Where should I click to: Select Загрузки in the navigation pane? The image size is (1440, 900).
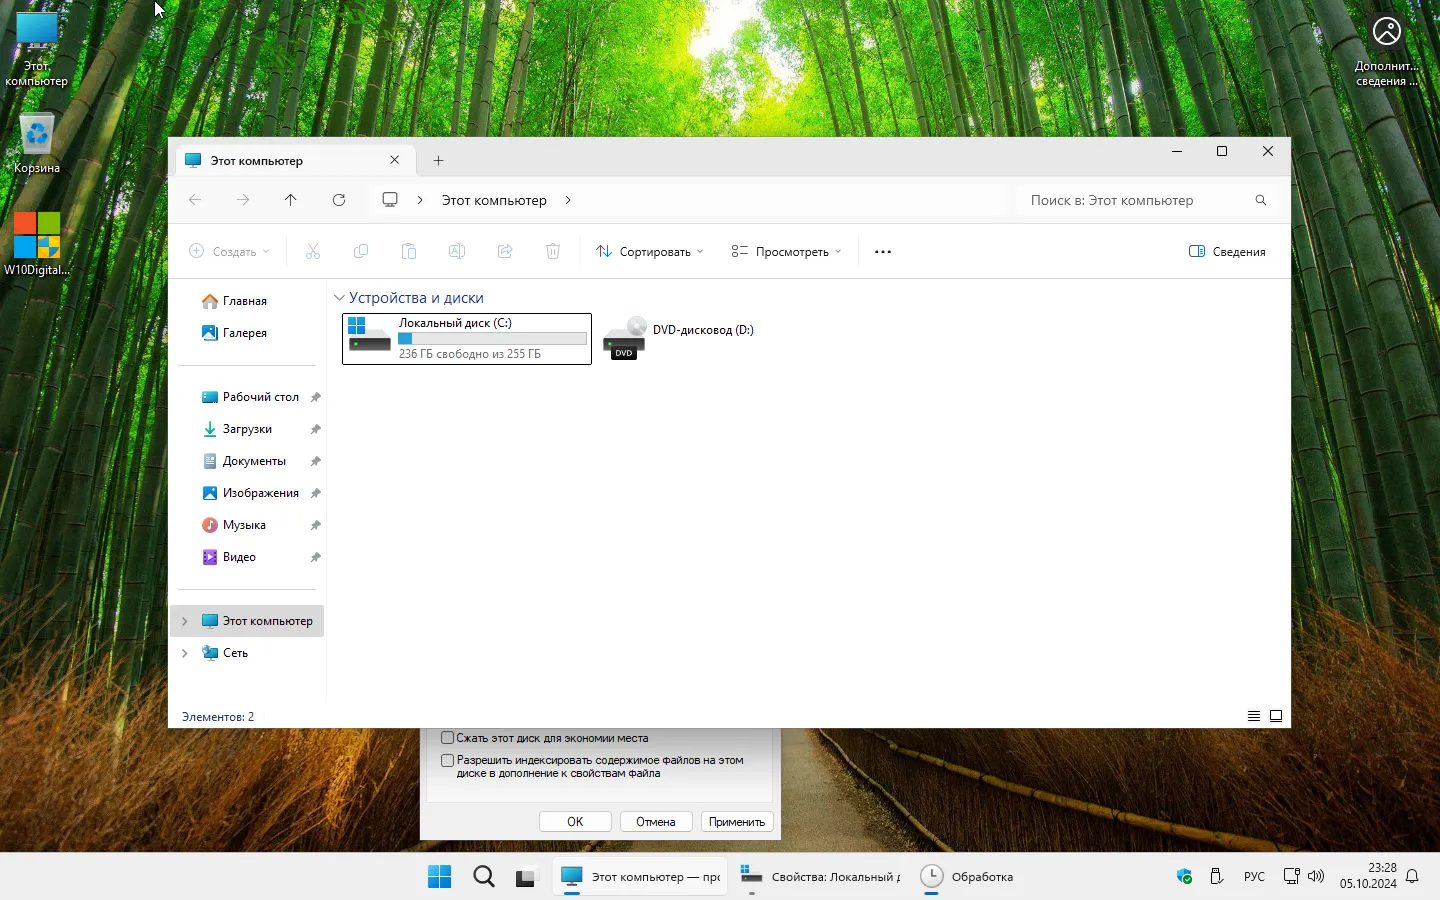tap(247, 429)
